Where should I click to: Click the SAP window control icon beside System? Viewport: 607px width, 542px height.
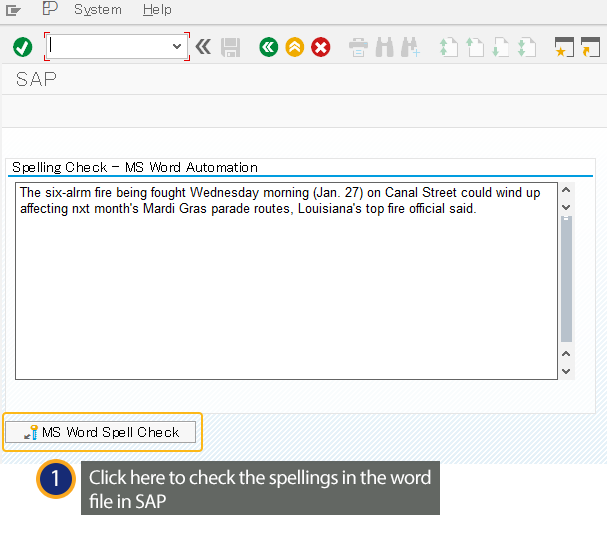tap(50, 8)
